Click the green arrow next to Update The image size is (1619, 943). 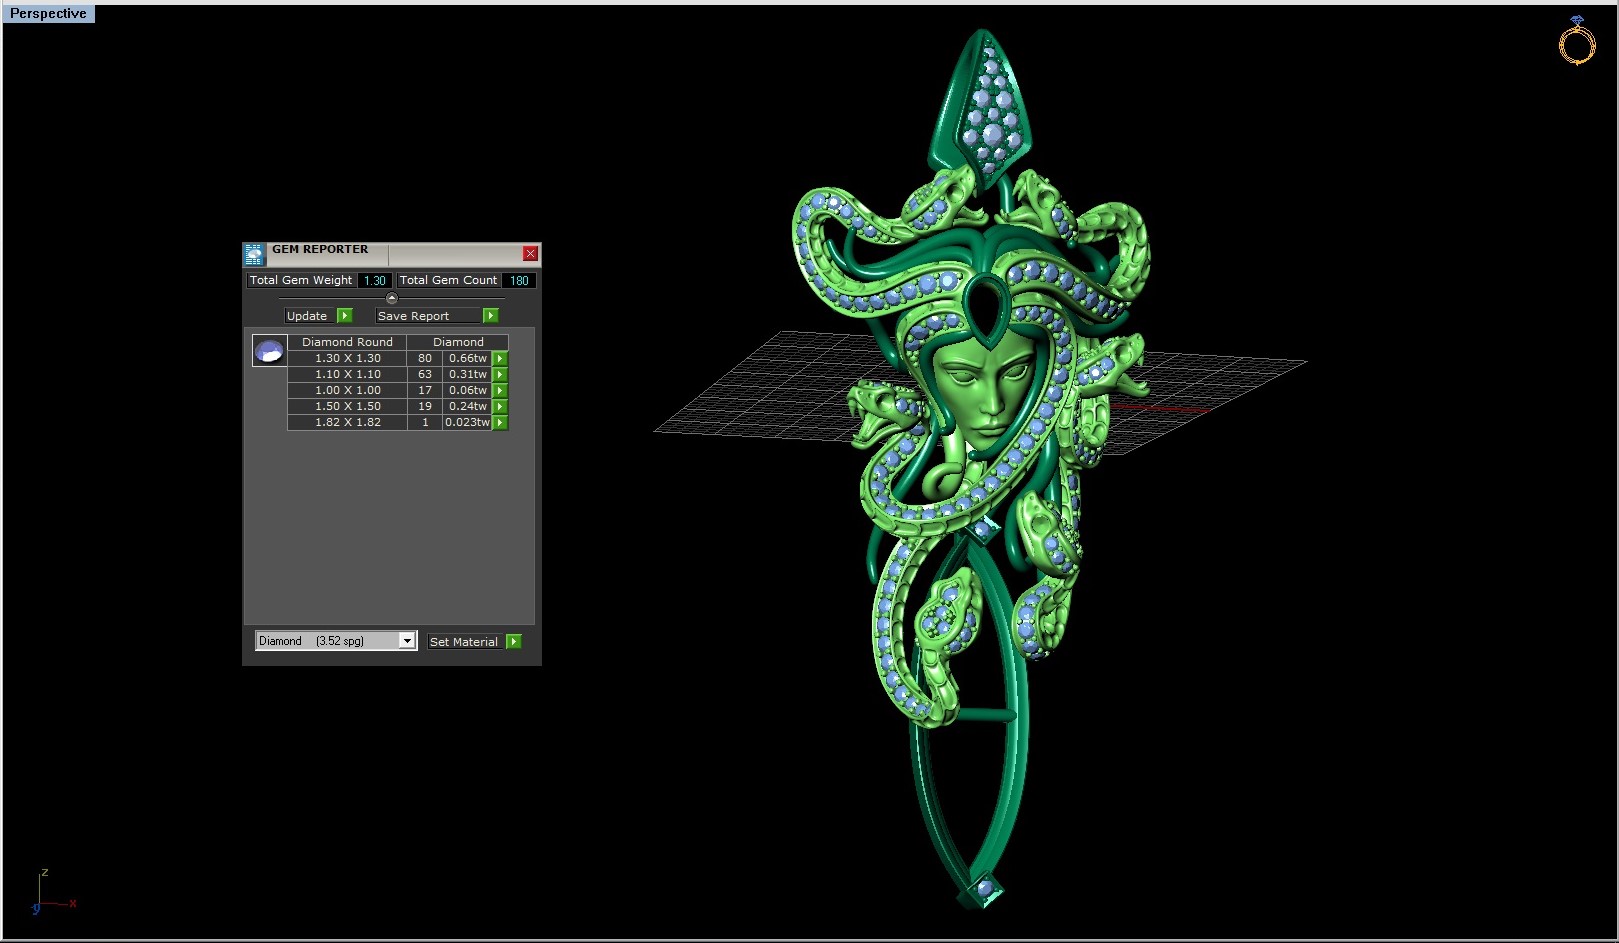click(345, 316)
